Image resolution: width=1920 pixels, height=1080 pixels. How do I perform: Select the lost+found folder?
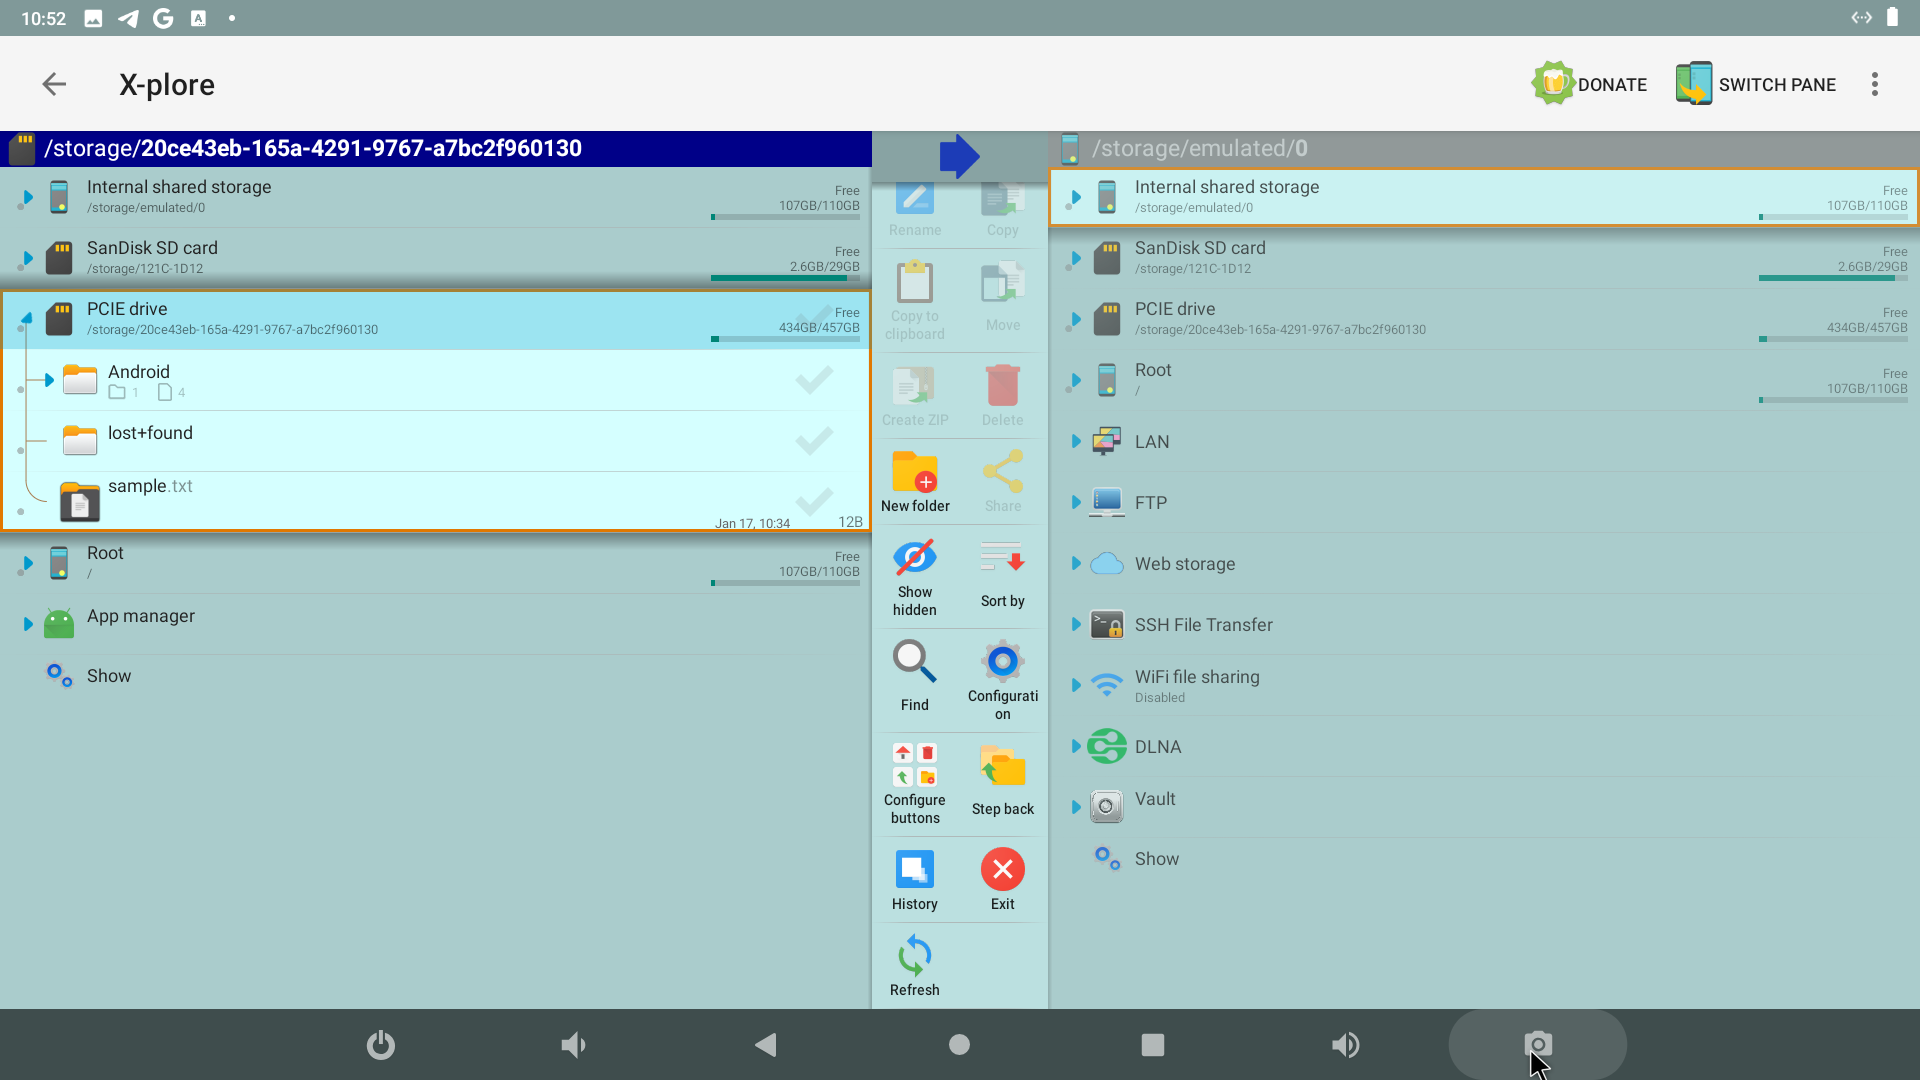[x=437, y=441]
